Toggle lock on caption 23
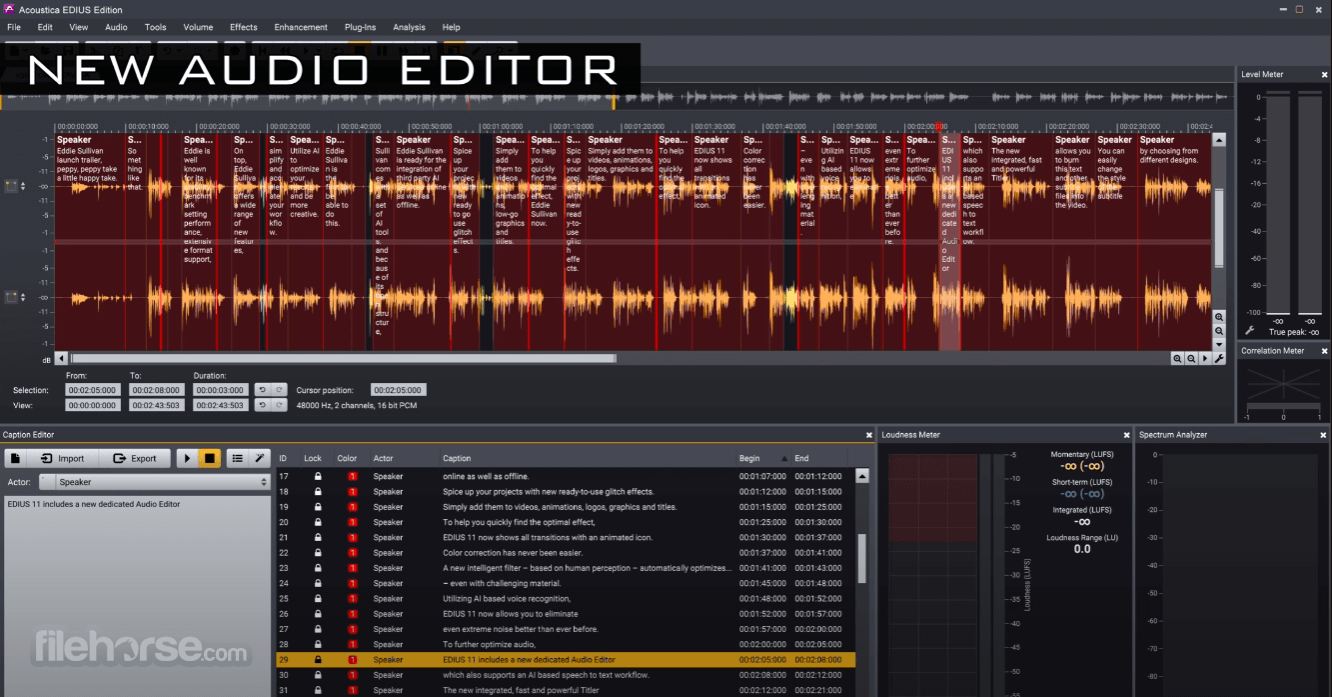The height and width of the screenshot is (697, 1332). tap(318, 568)
